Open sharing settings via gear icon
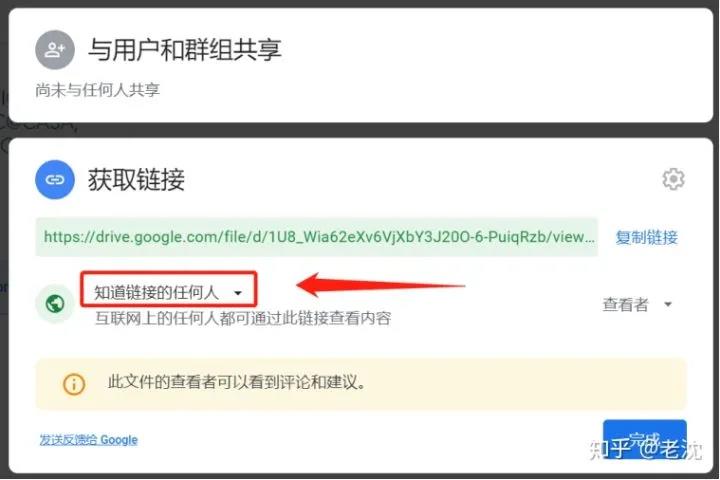This screenshot has height=480, width=720. click(x=673, y=179)
